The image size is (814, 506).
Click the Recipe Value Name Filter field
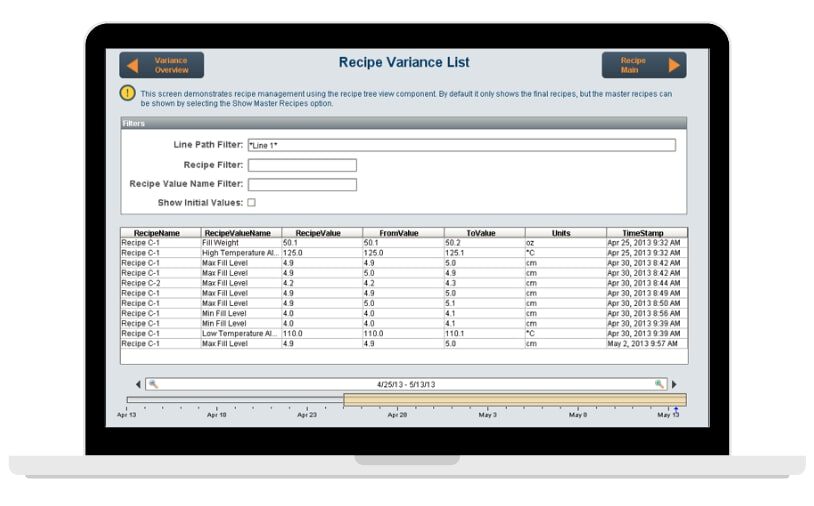(x=302, y=184)
